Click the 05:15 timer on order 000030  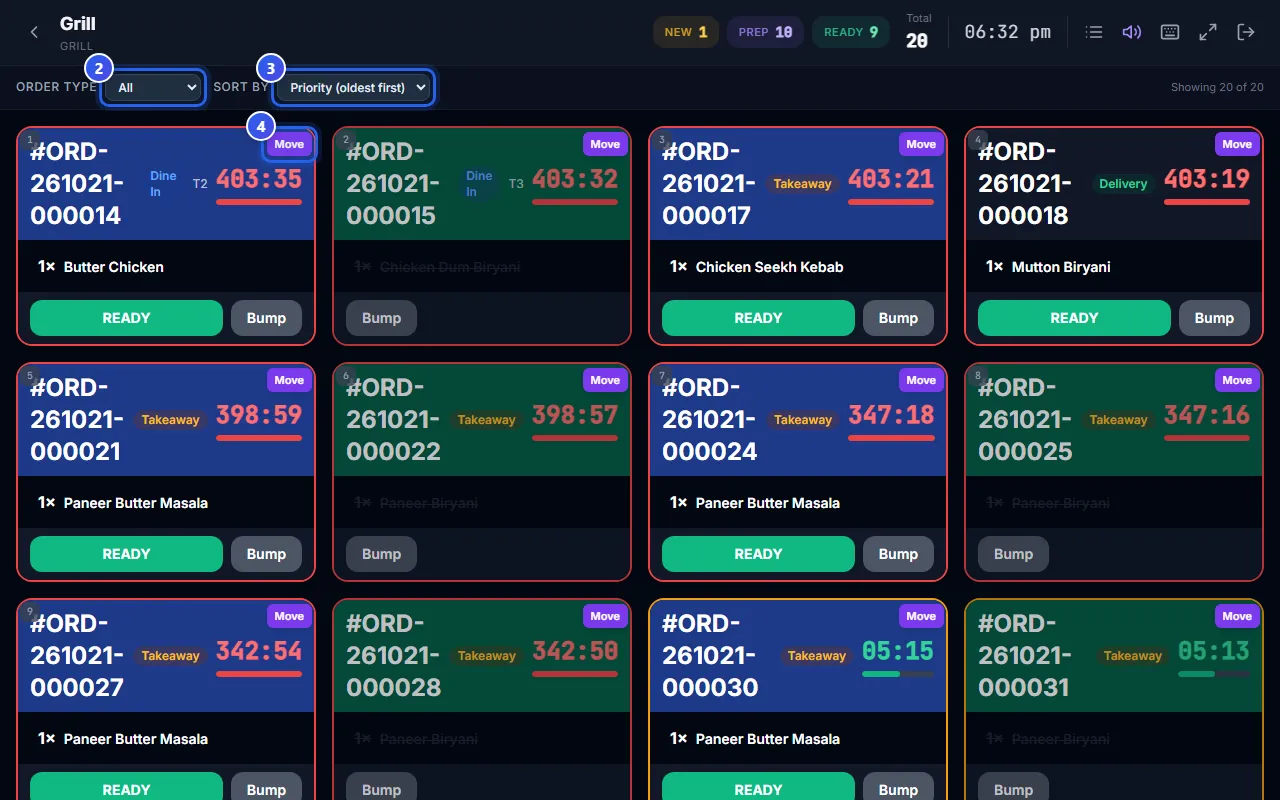898,651
